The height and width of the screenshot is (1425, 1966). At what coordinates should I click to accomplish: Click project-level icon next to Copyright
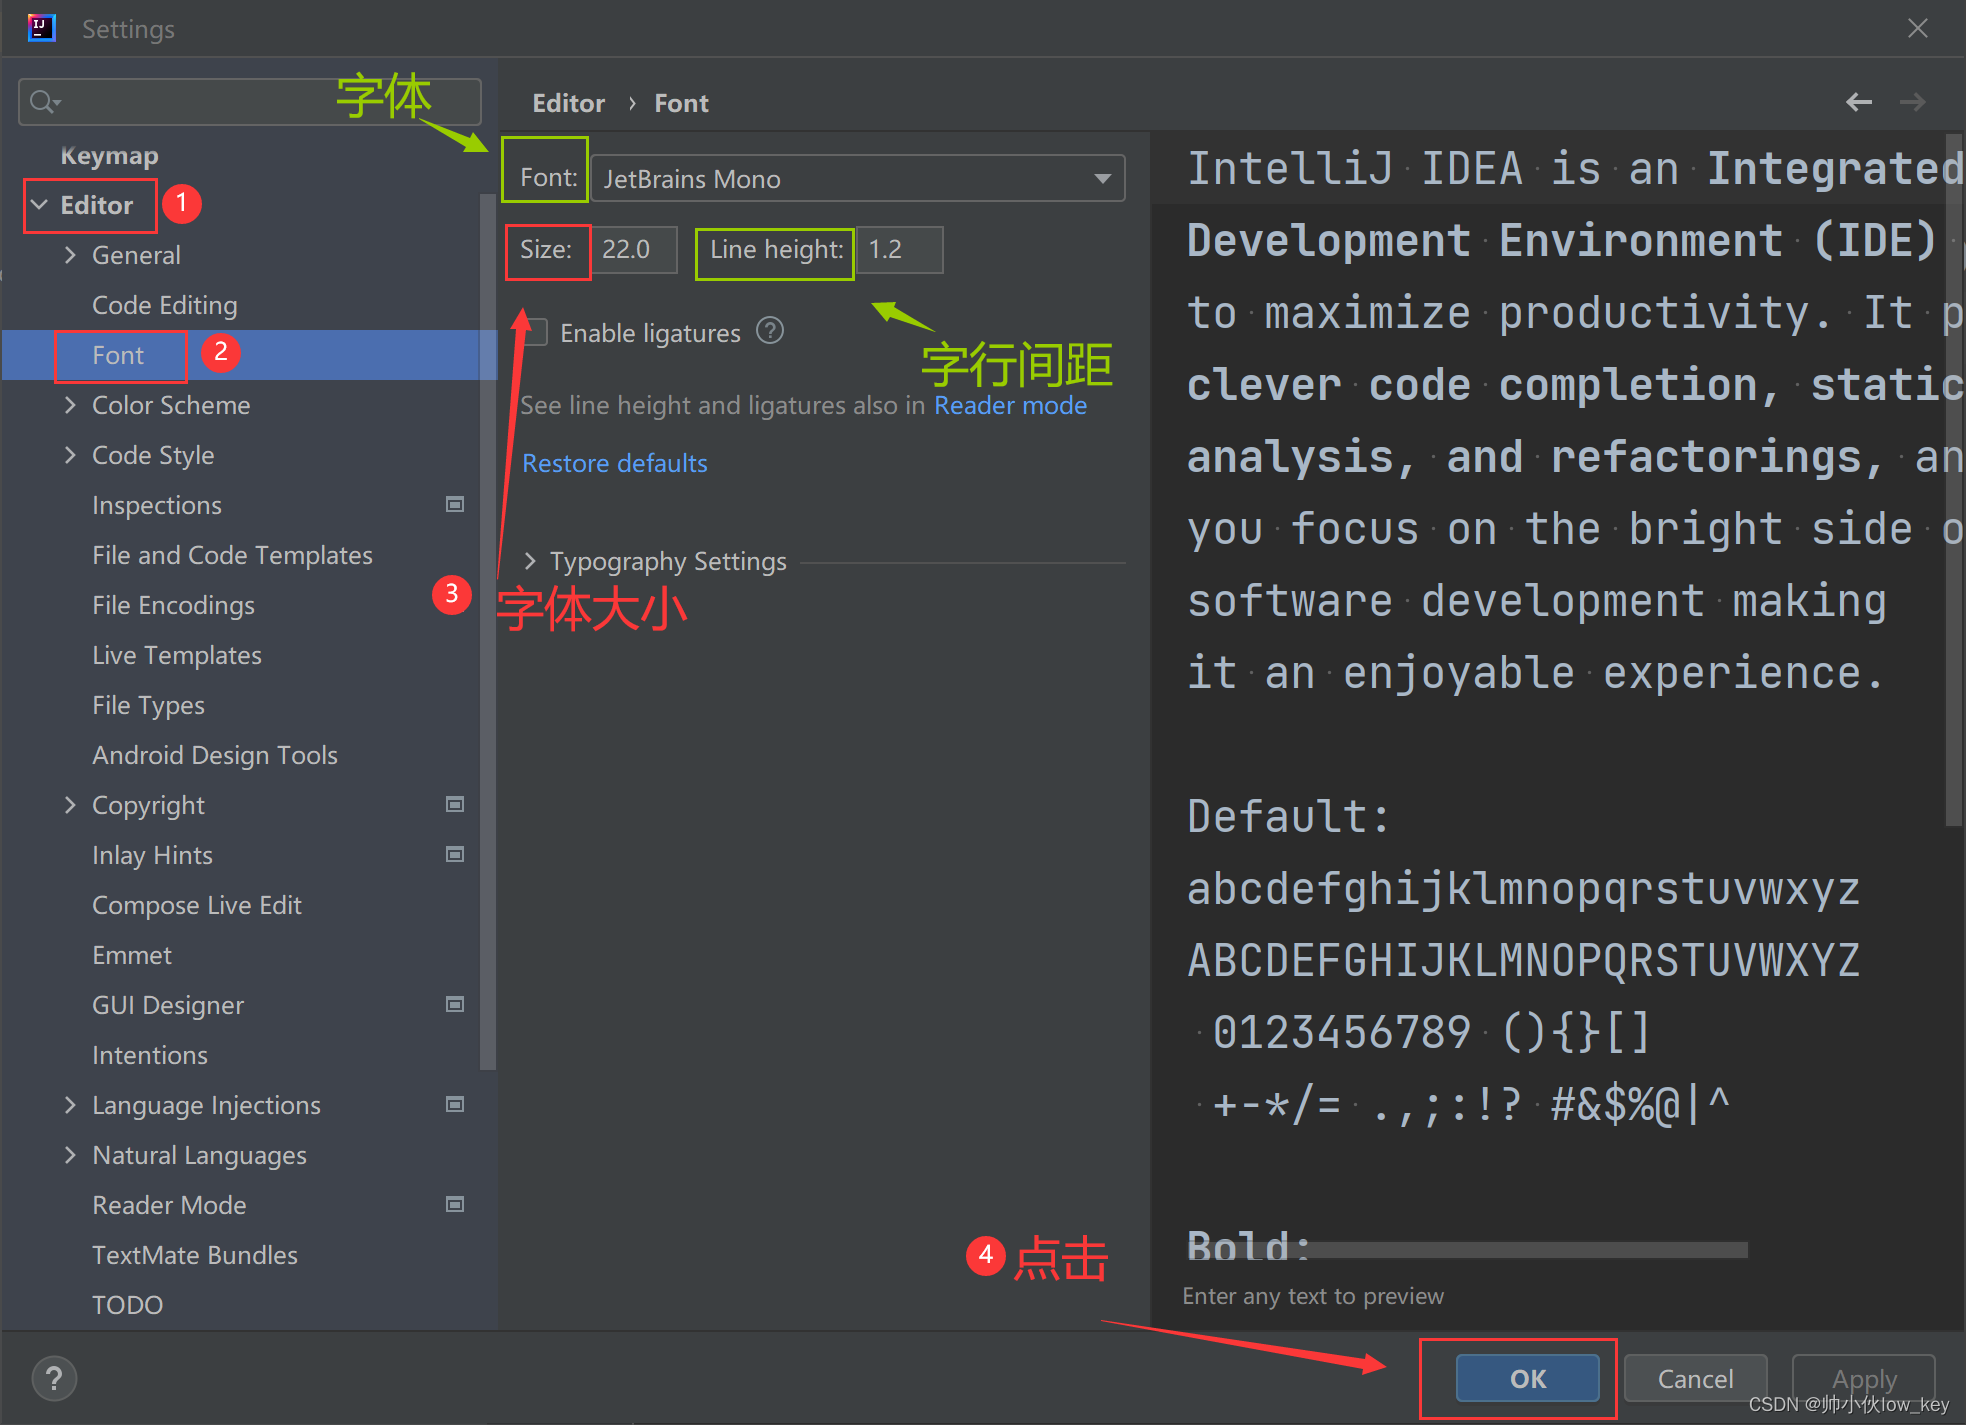click(455, 805)
